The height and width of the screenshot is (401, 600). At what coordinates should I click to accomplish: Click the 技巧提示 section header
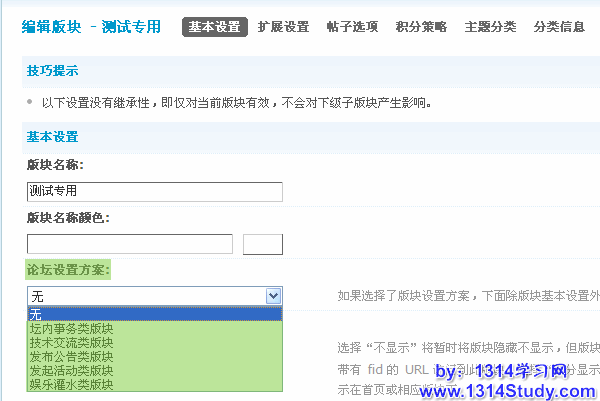pos(52,71)
